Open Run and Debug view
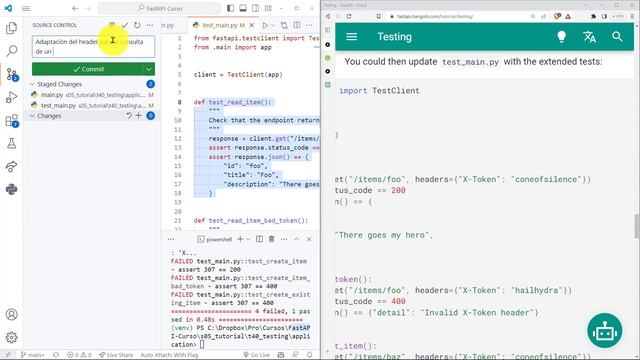640x360 pixels. [11, 97]
